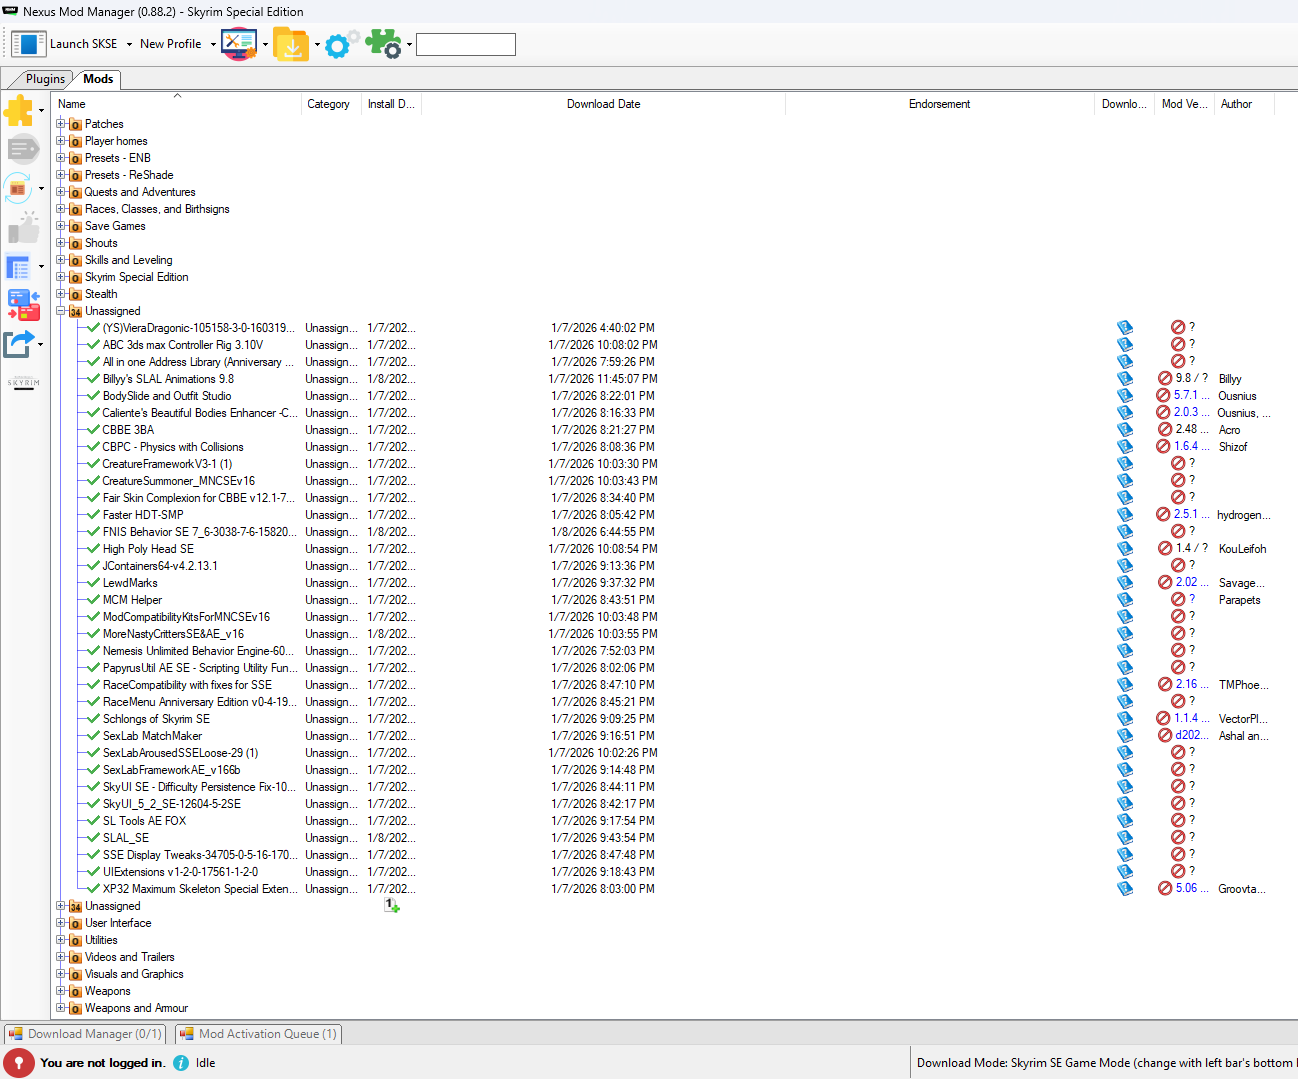The image size is (1298, 1079).
Task: Click the blue book icon for CBBE 3BA
Action: click(1125, 430)
